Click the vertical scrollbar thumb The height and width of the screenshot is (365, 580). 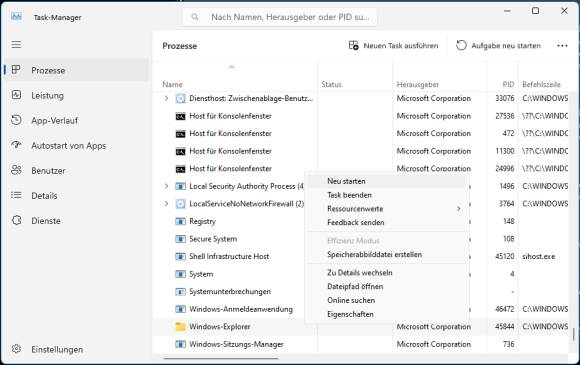574,334
